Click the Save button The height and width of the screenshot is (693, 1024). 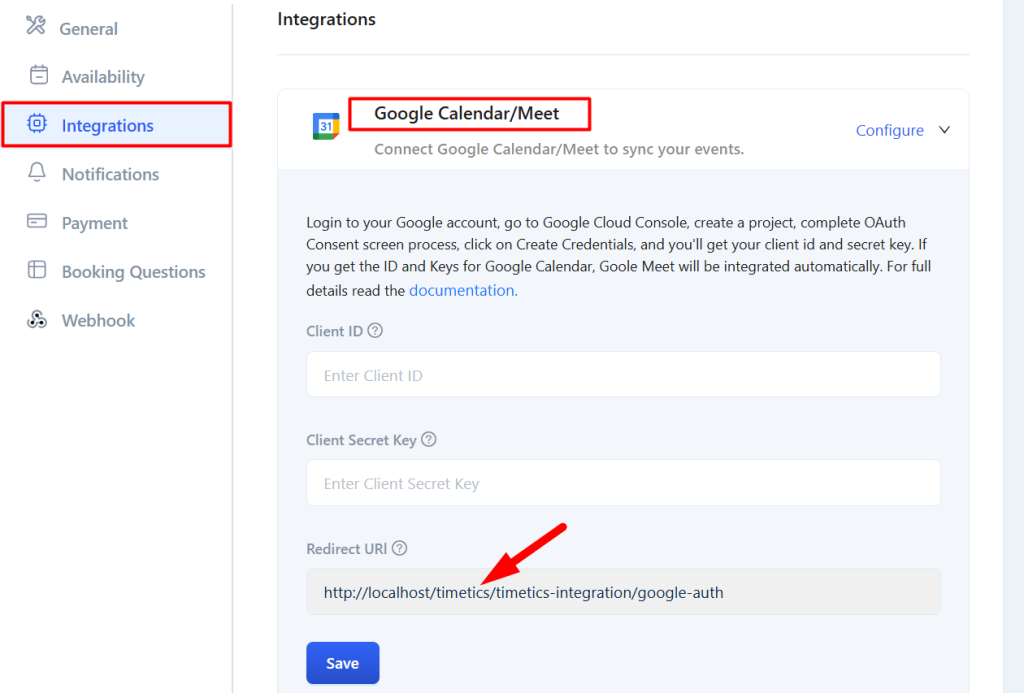click(x=343, y=663)
